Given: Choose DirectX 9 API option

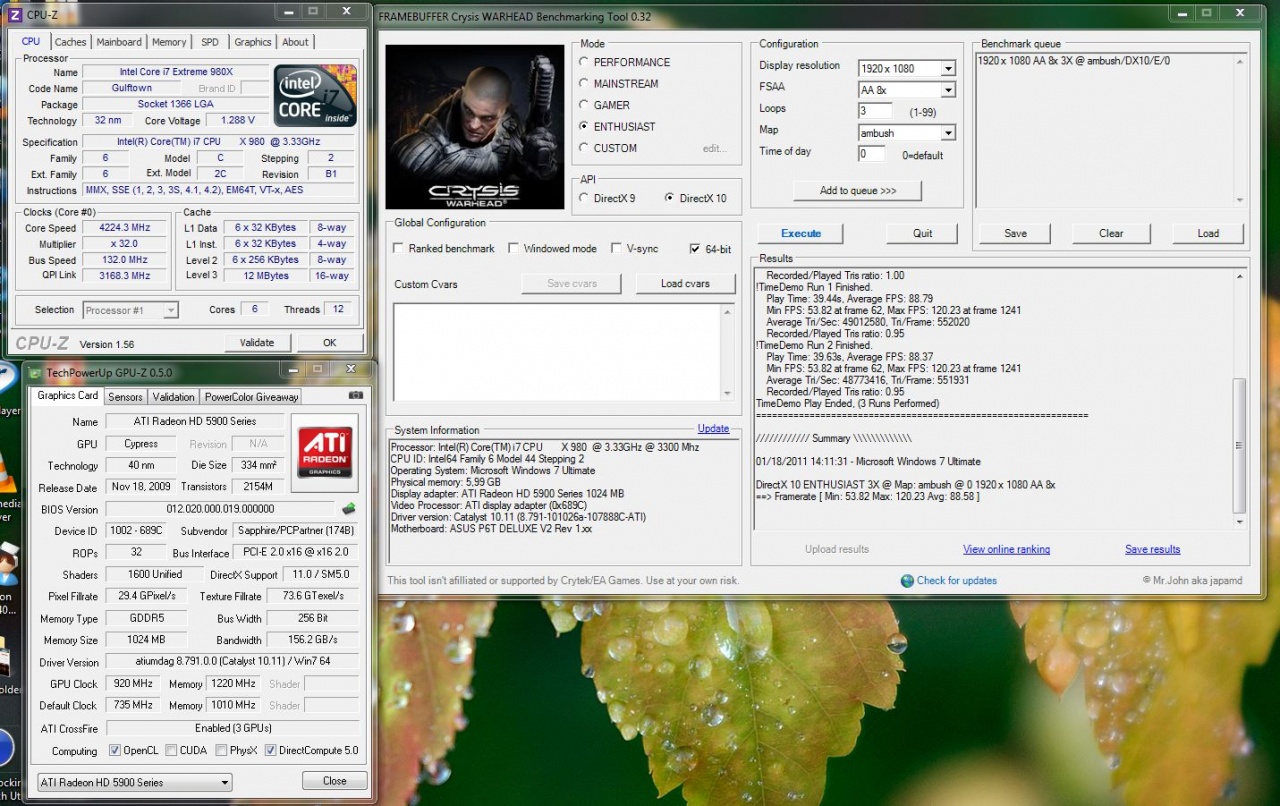Looking at the screenshot, I should 584,198.
